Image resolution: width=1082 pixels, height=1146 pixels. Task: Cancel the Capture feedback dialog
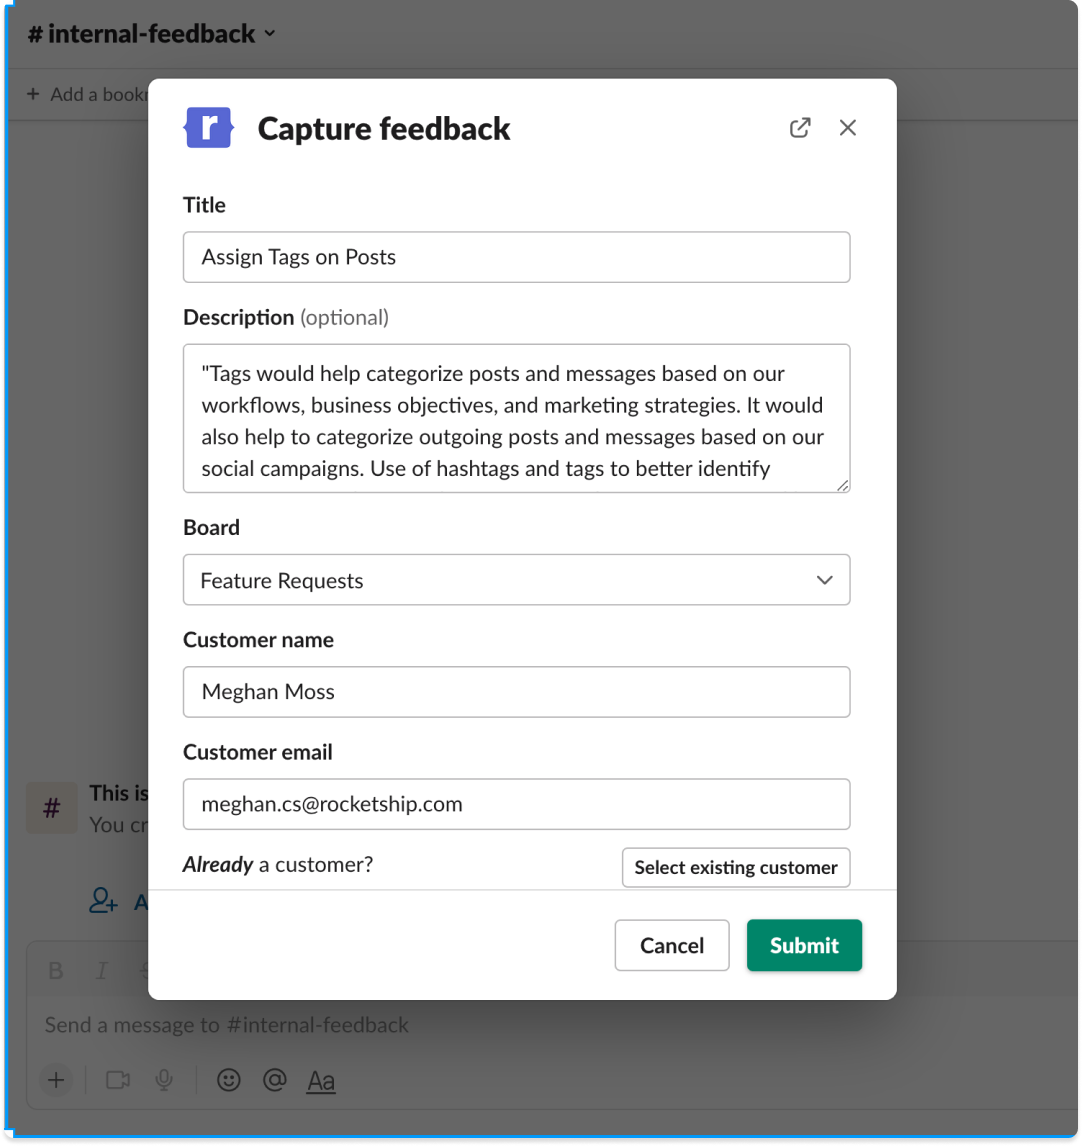(672, 945)
